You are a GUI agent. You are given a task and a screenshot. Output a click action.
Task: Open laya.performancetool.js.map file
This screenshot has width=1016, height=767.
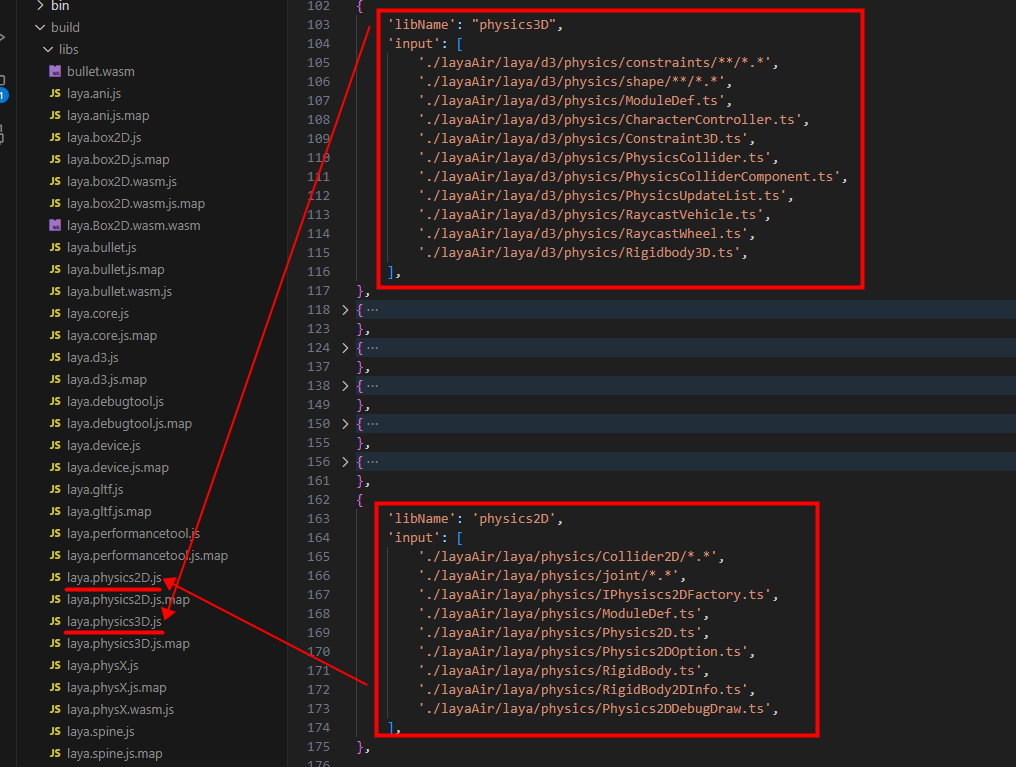tap(147, 556)
